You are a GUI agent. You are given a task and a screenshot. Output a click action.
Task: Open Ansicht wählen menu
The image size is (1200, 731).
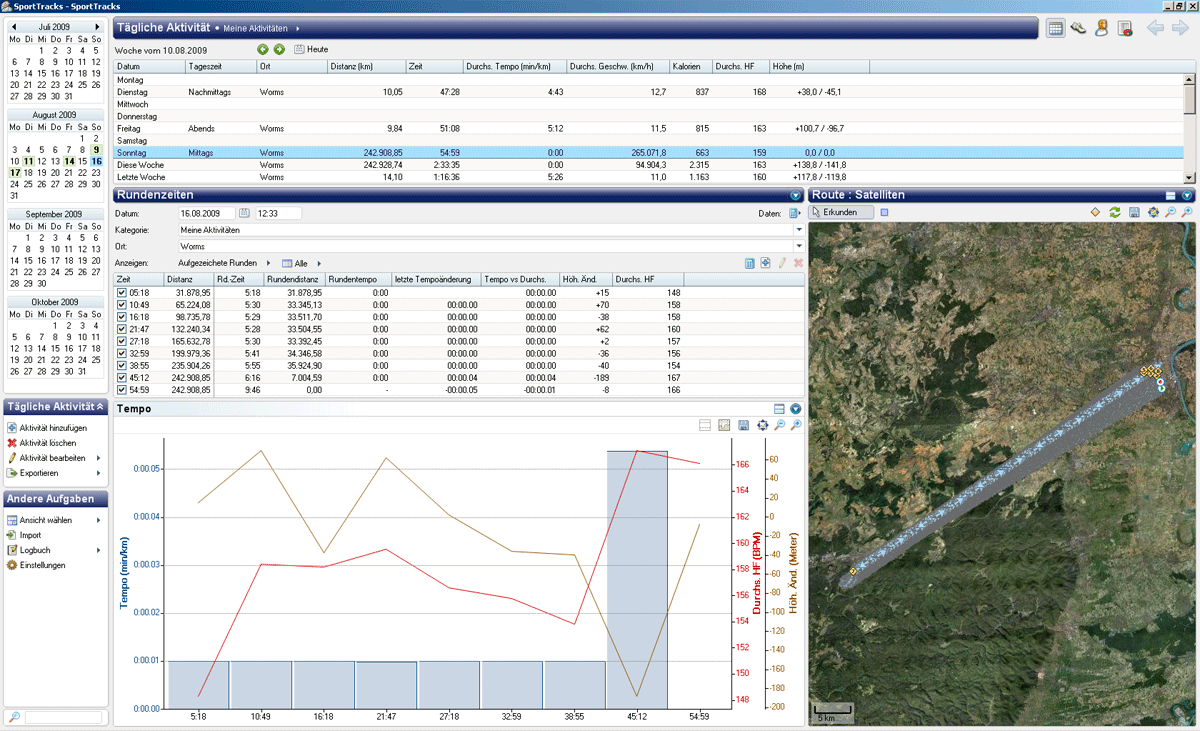pos(45,520)
